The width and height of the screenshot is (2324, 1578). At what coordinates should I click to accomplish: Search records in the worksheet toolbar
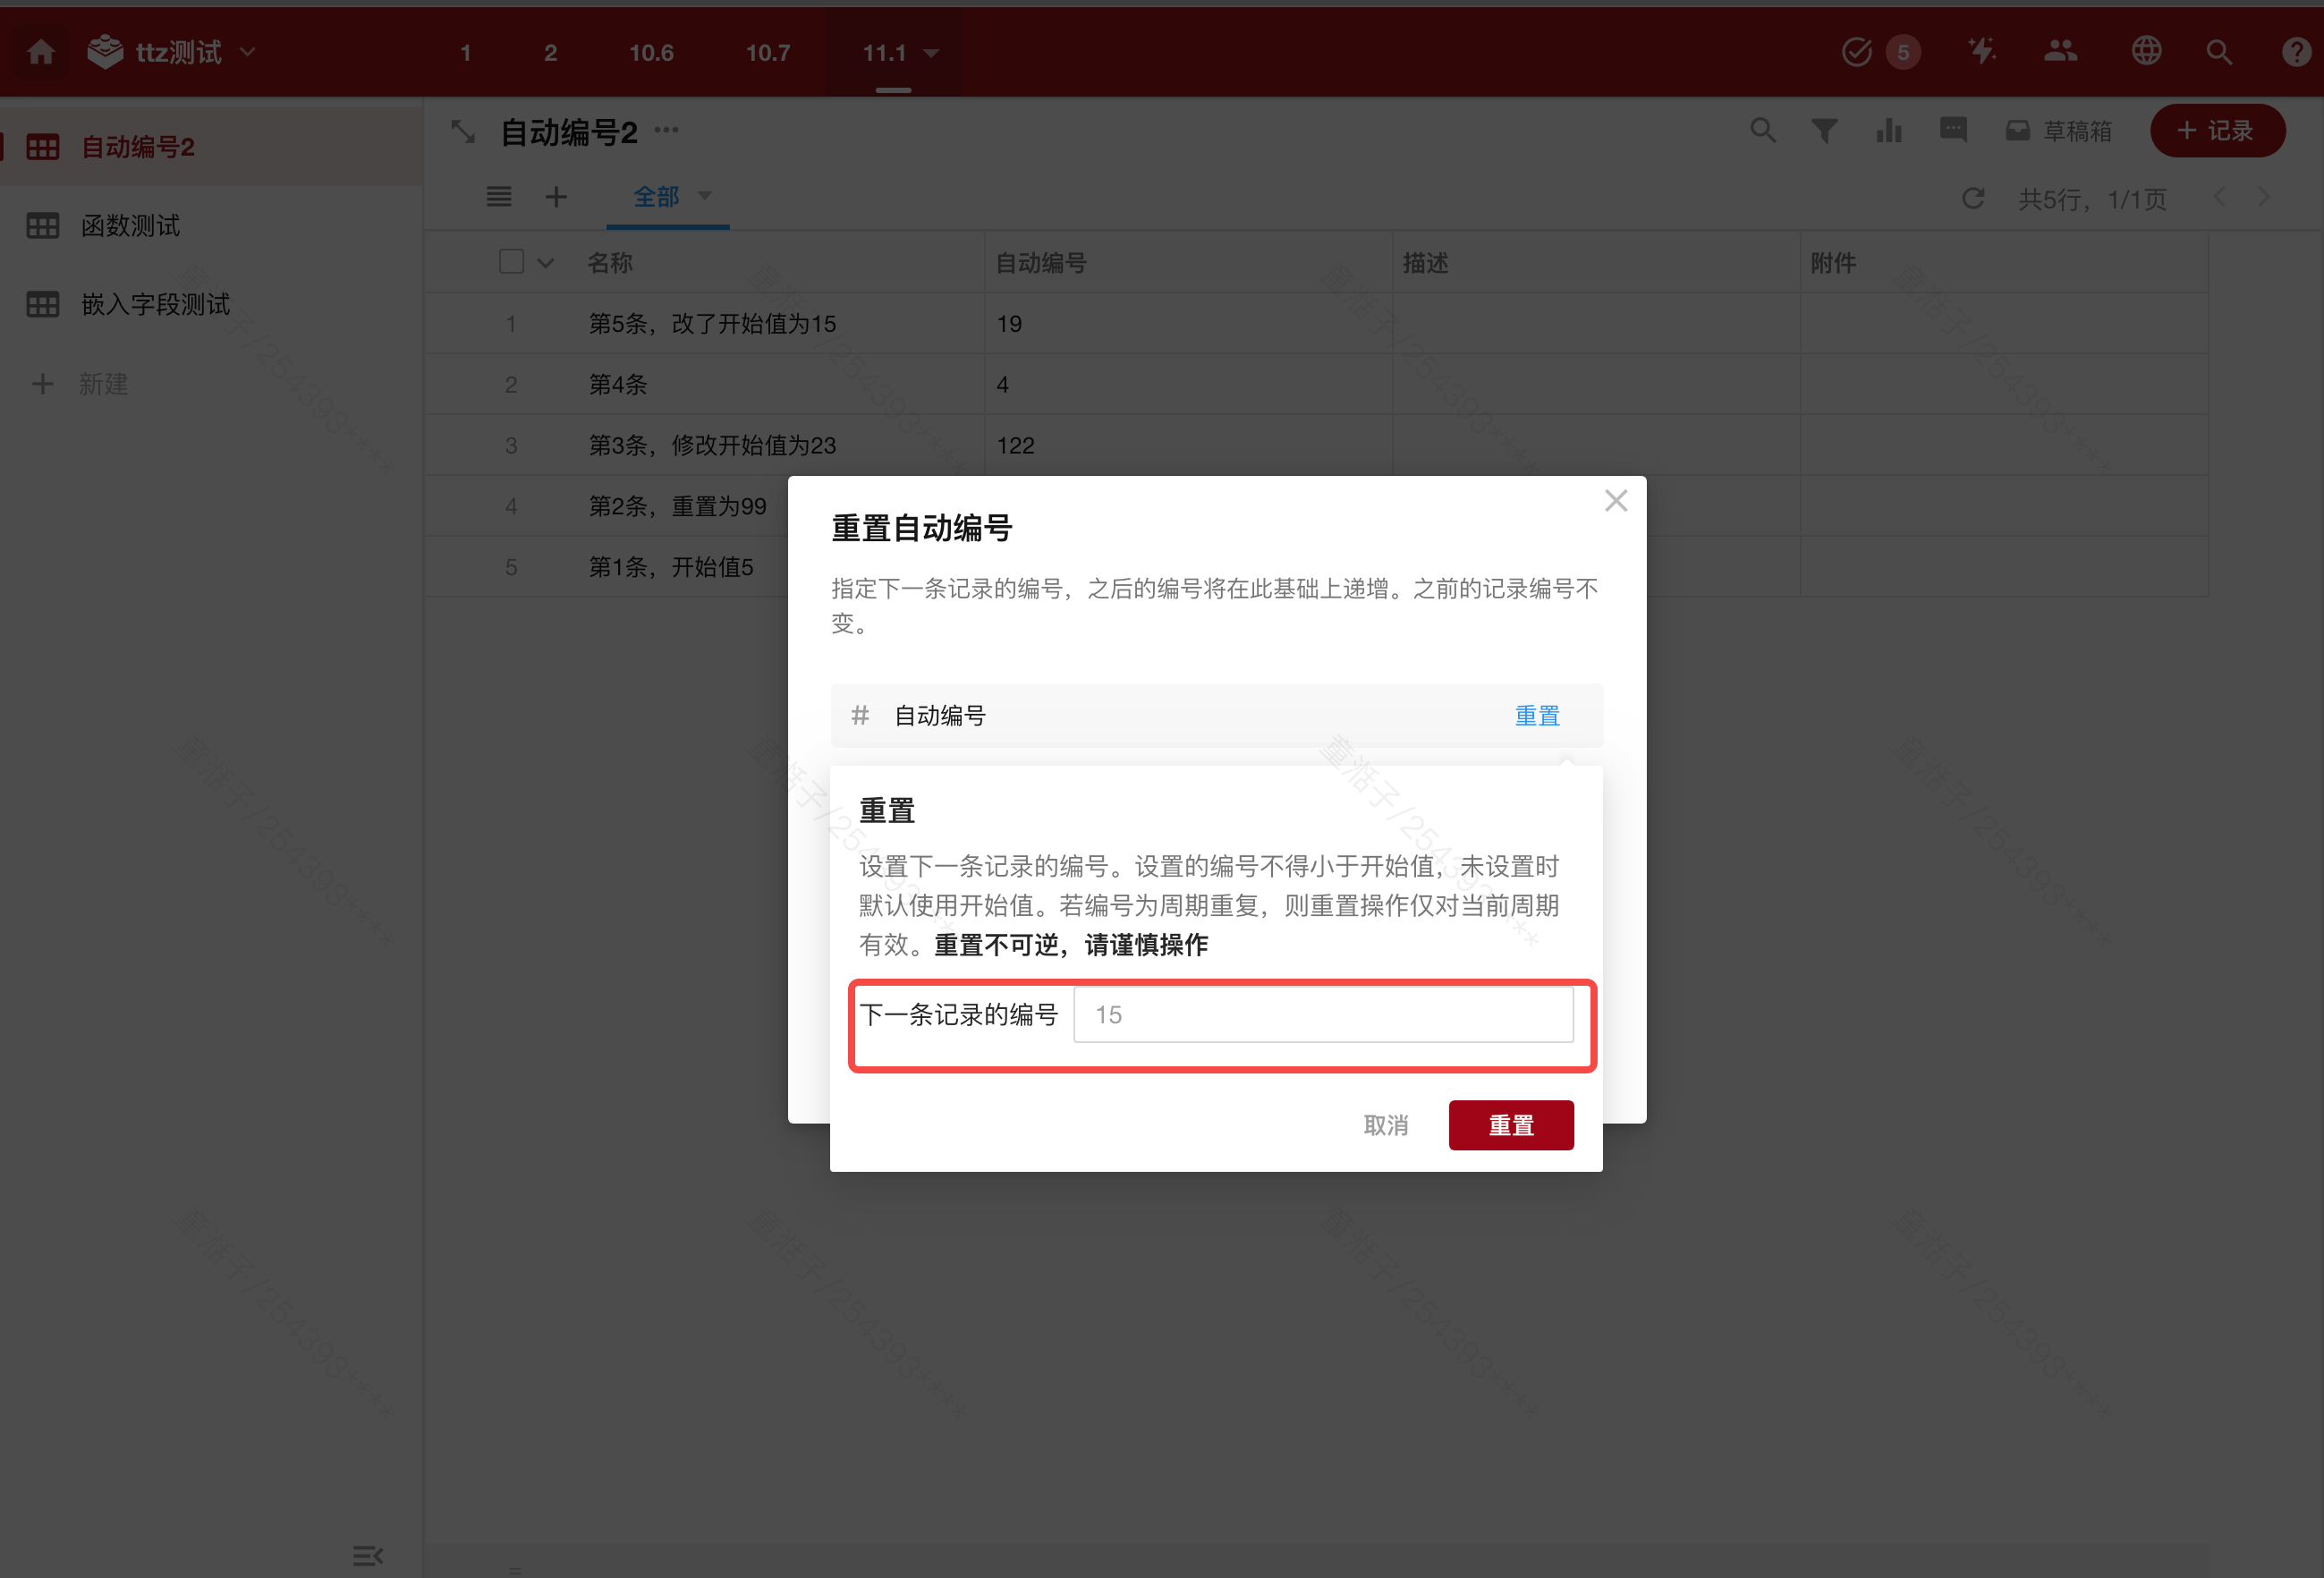[1763, 130]
